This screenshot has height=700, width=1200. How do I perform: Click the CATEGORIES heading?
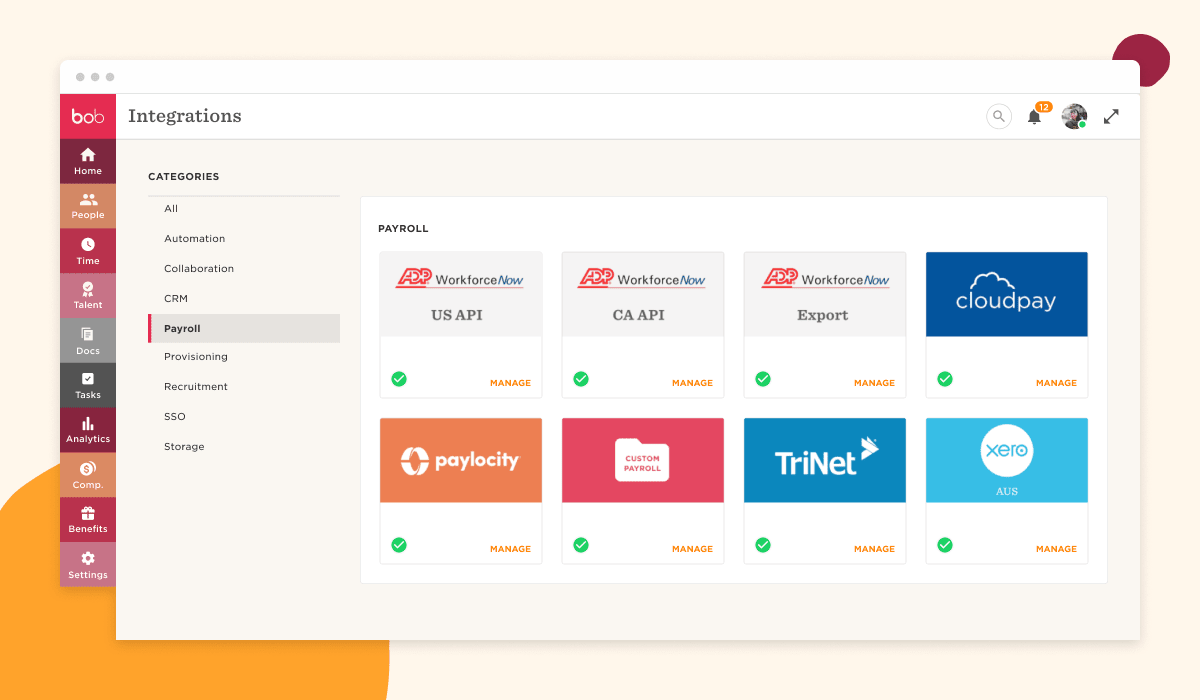point(184,177)
